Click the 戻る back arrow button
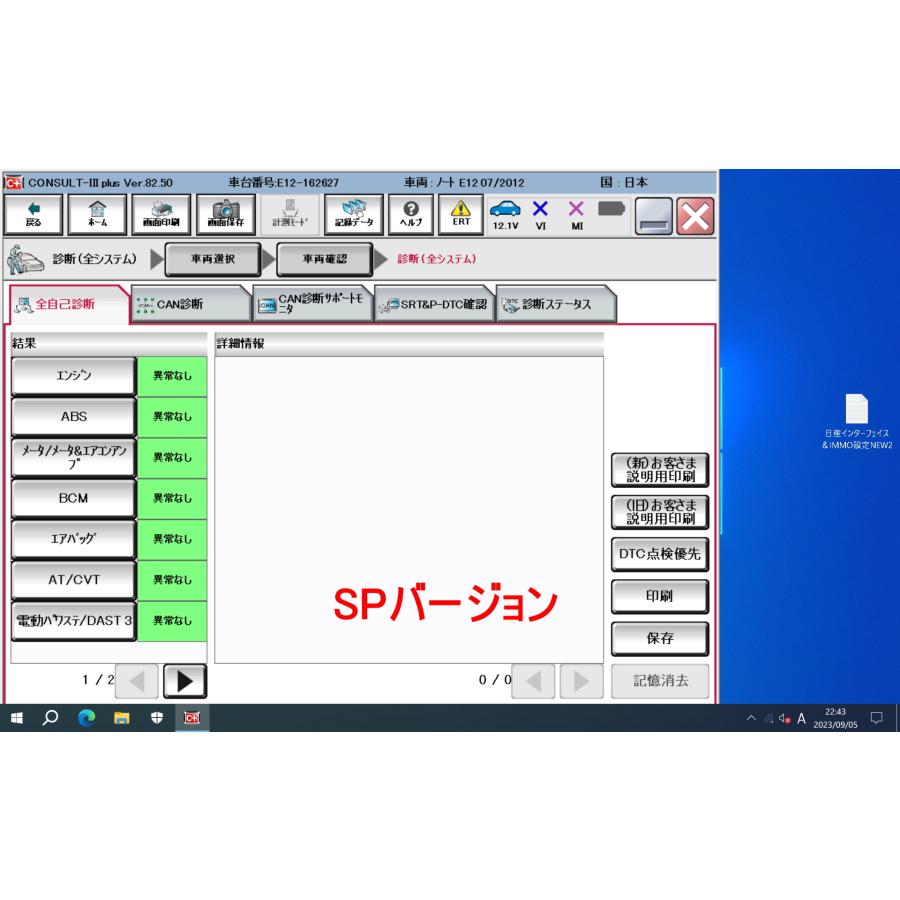Viewport: 900px width, 900px height. [x=34, y=214]
